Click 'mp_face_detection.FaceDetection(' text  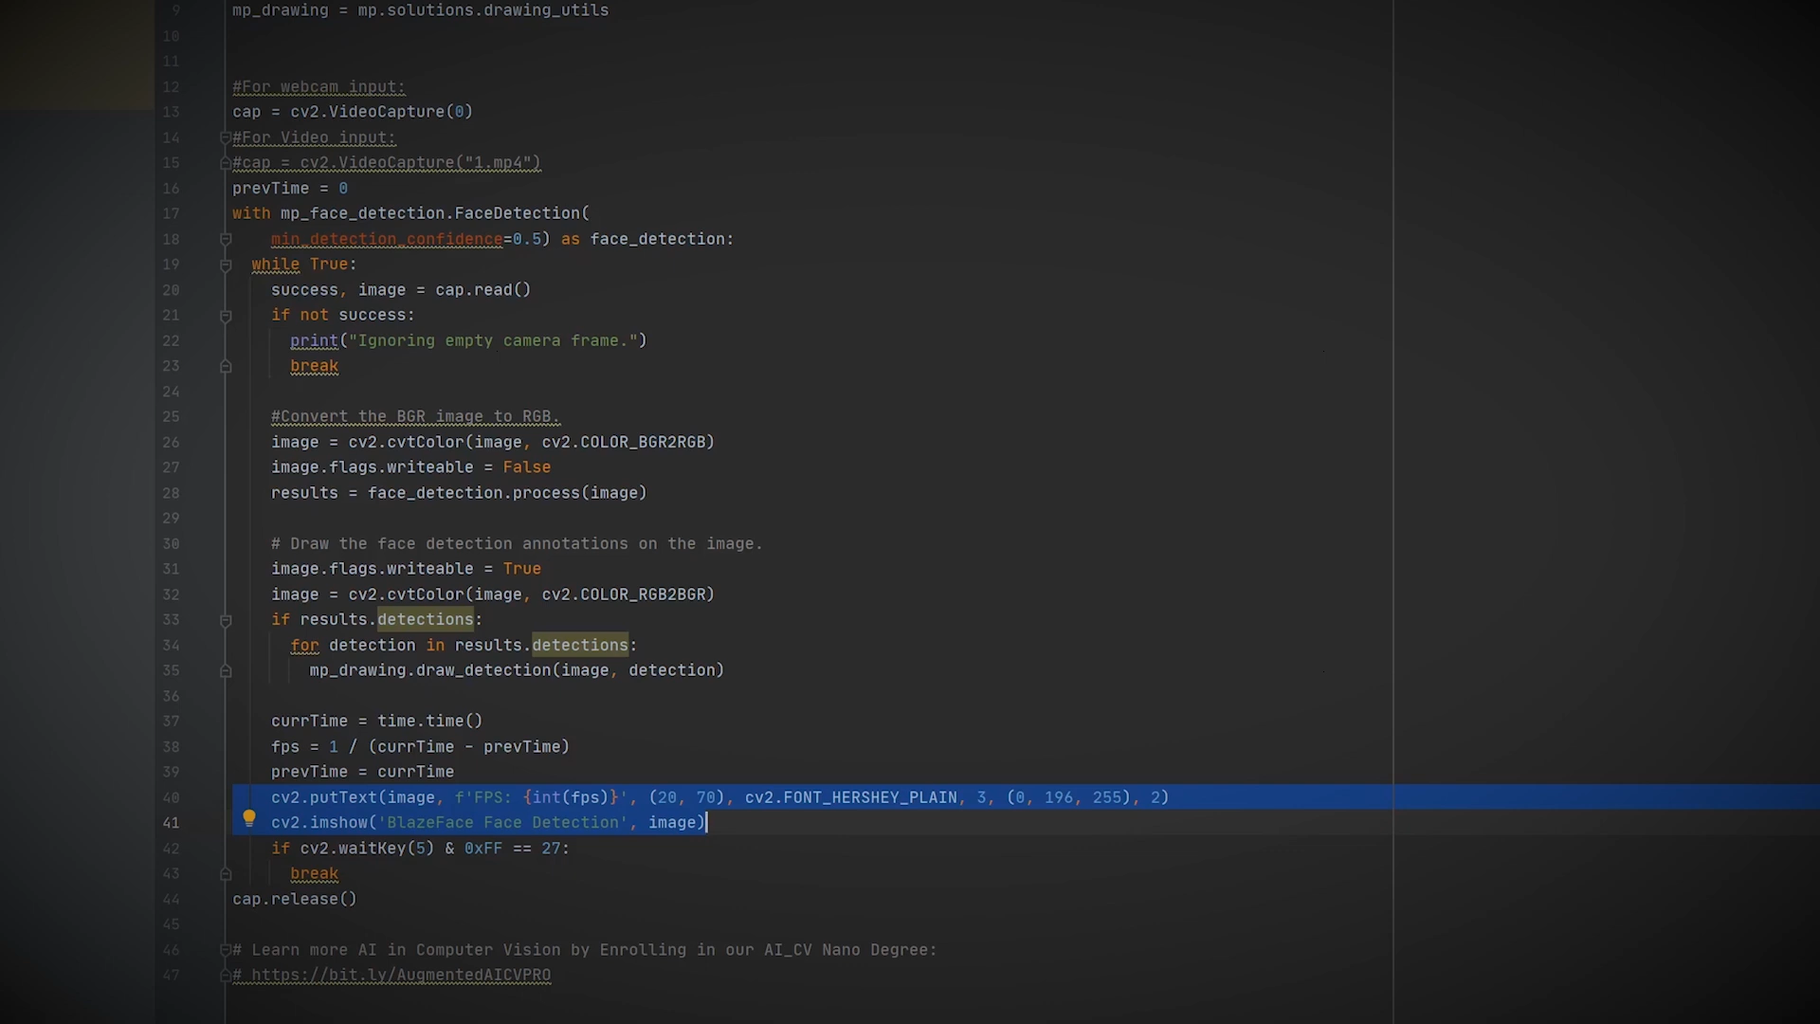click(x=435, y=213)
